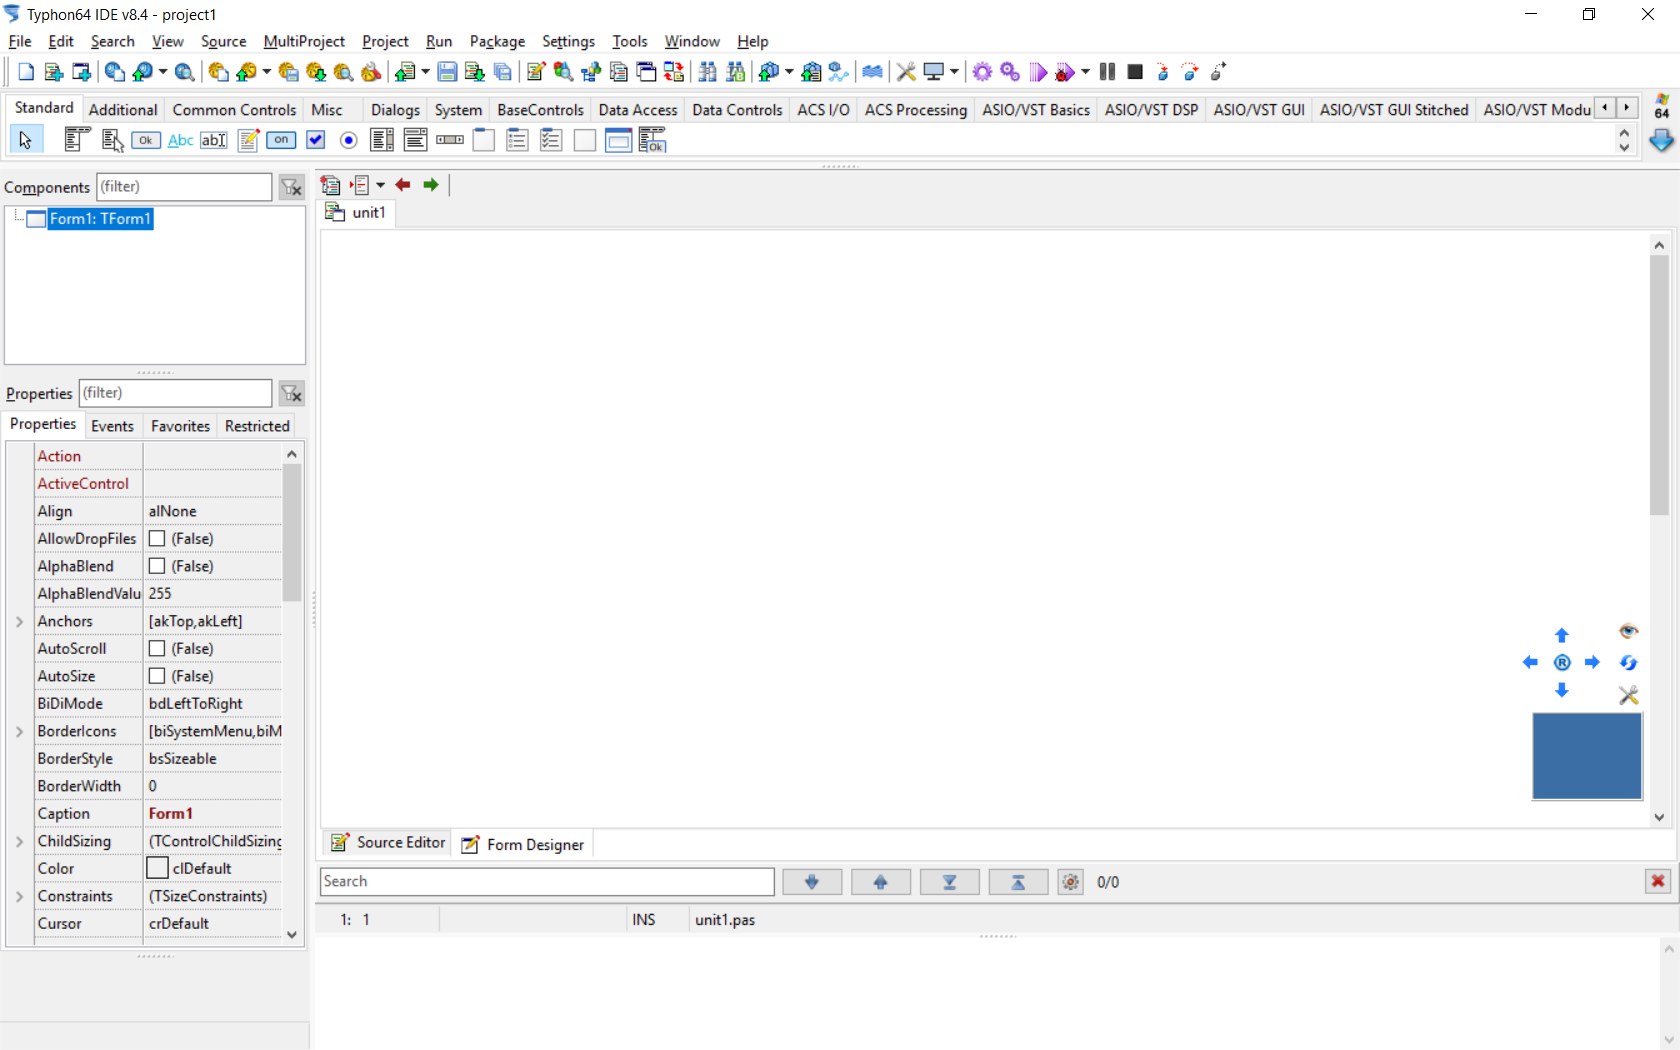
Task: Expand the Anchors property node
Action: click(x=19, y=622)
